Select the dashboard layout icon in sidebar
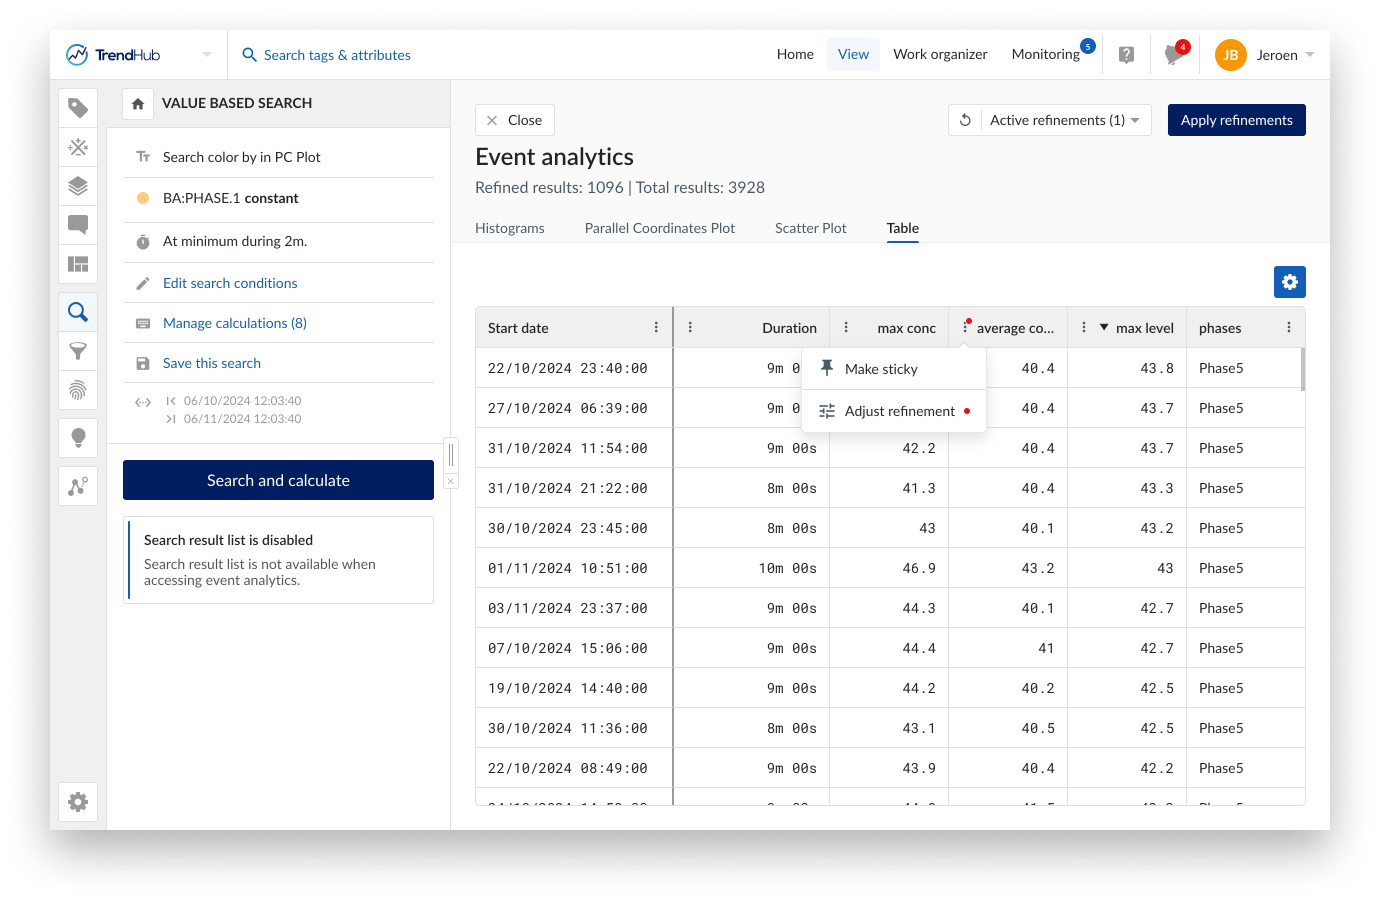Image resolution: width=1380 pixels, height=900 pixels. [x=78, y=264]
